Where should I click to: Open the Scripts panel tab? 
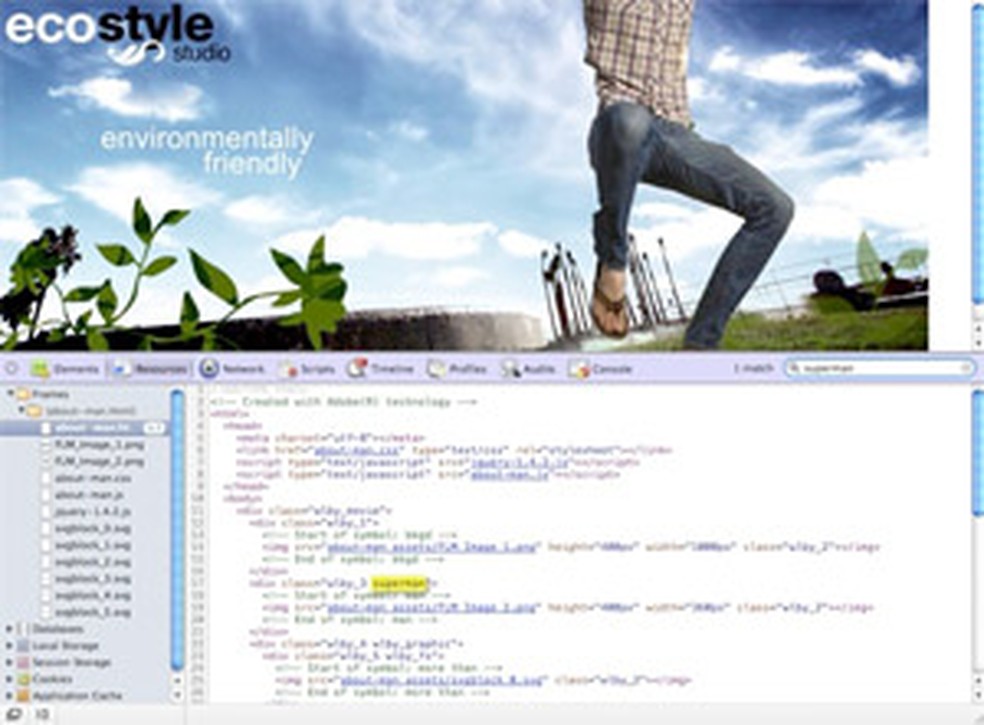308,368
